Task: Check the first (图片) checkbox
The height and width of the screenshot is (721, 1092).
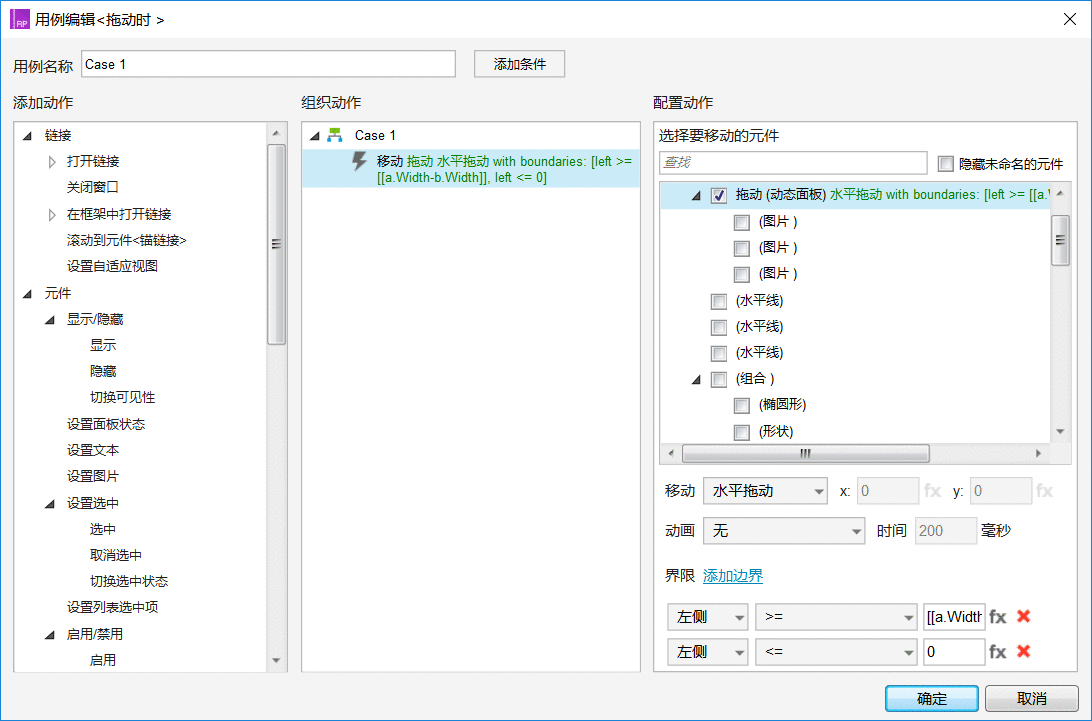Action: coord(742,222)
